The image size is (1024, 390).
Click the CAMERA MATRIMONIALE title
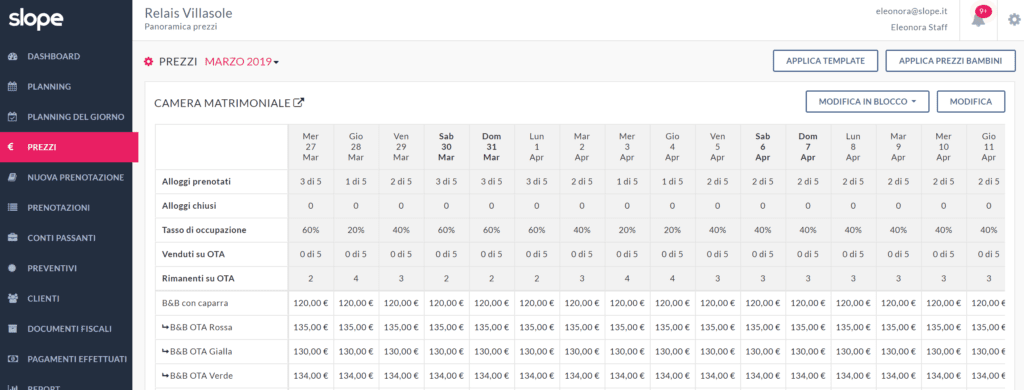pyautogui.click(x=222, y=103)
